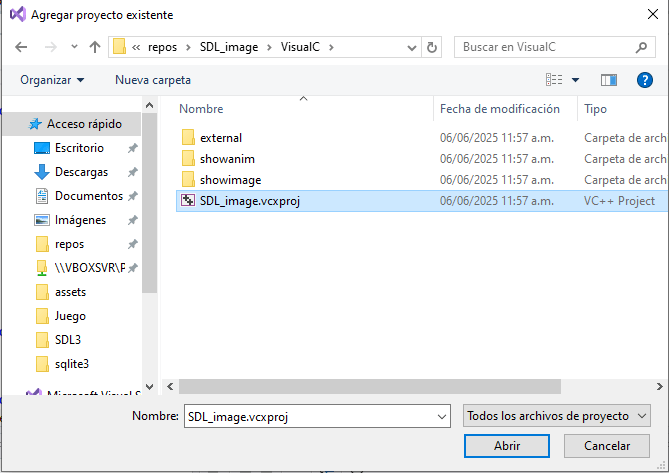Open the help question mark icon
669x473 pixels.
point(644,79)
